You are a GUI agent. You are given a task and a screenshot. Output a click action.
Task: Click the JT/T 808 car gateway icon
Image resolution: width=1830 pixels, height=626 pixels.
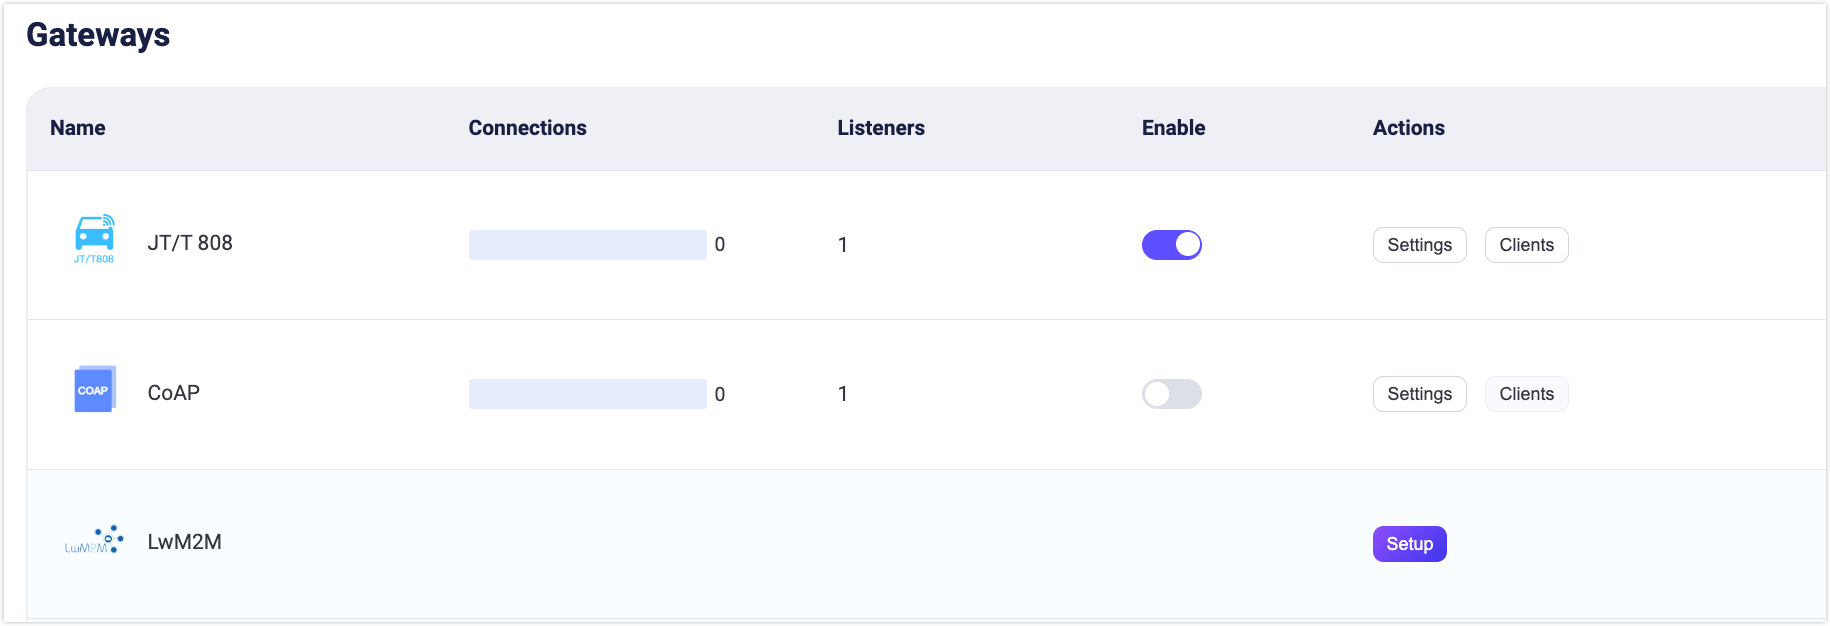94,238
